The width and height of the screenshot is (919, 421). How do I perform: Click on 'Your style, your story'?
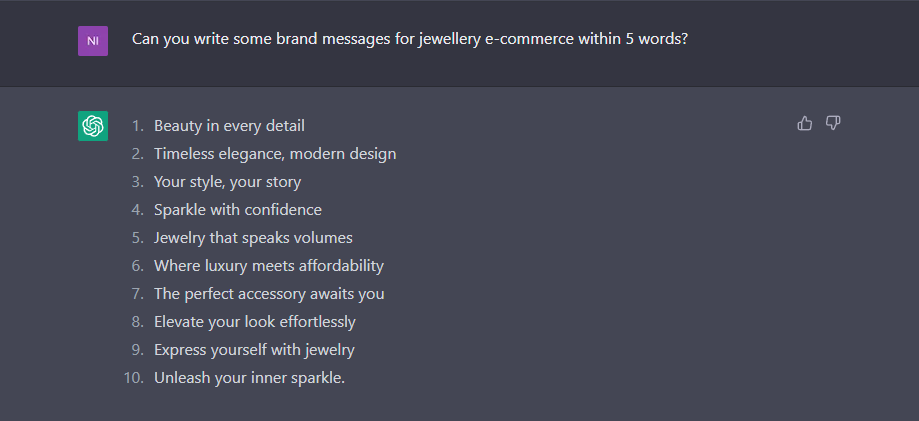point(227,182)
